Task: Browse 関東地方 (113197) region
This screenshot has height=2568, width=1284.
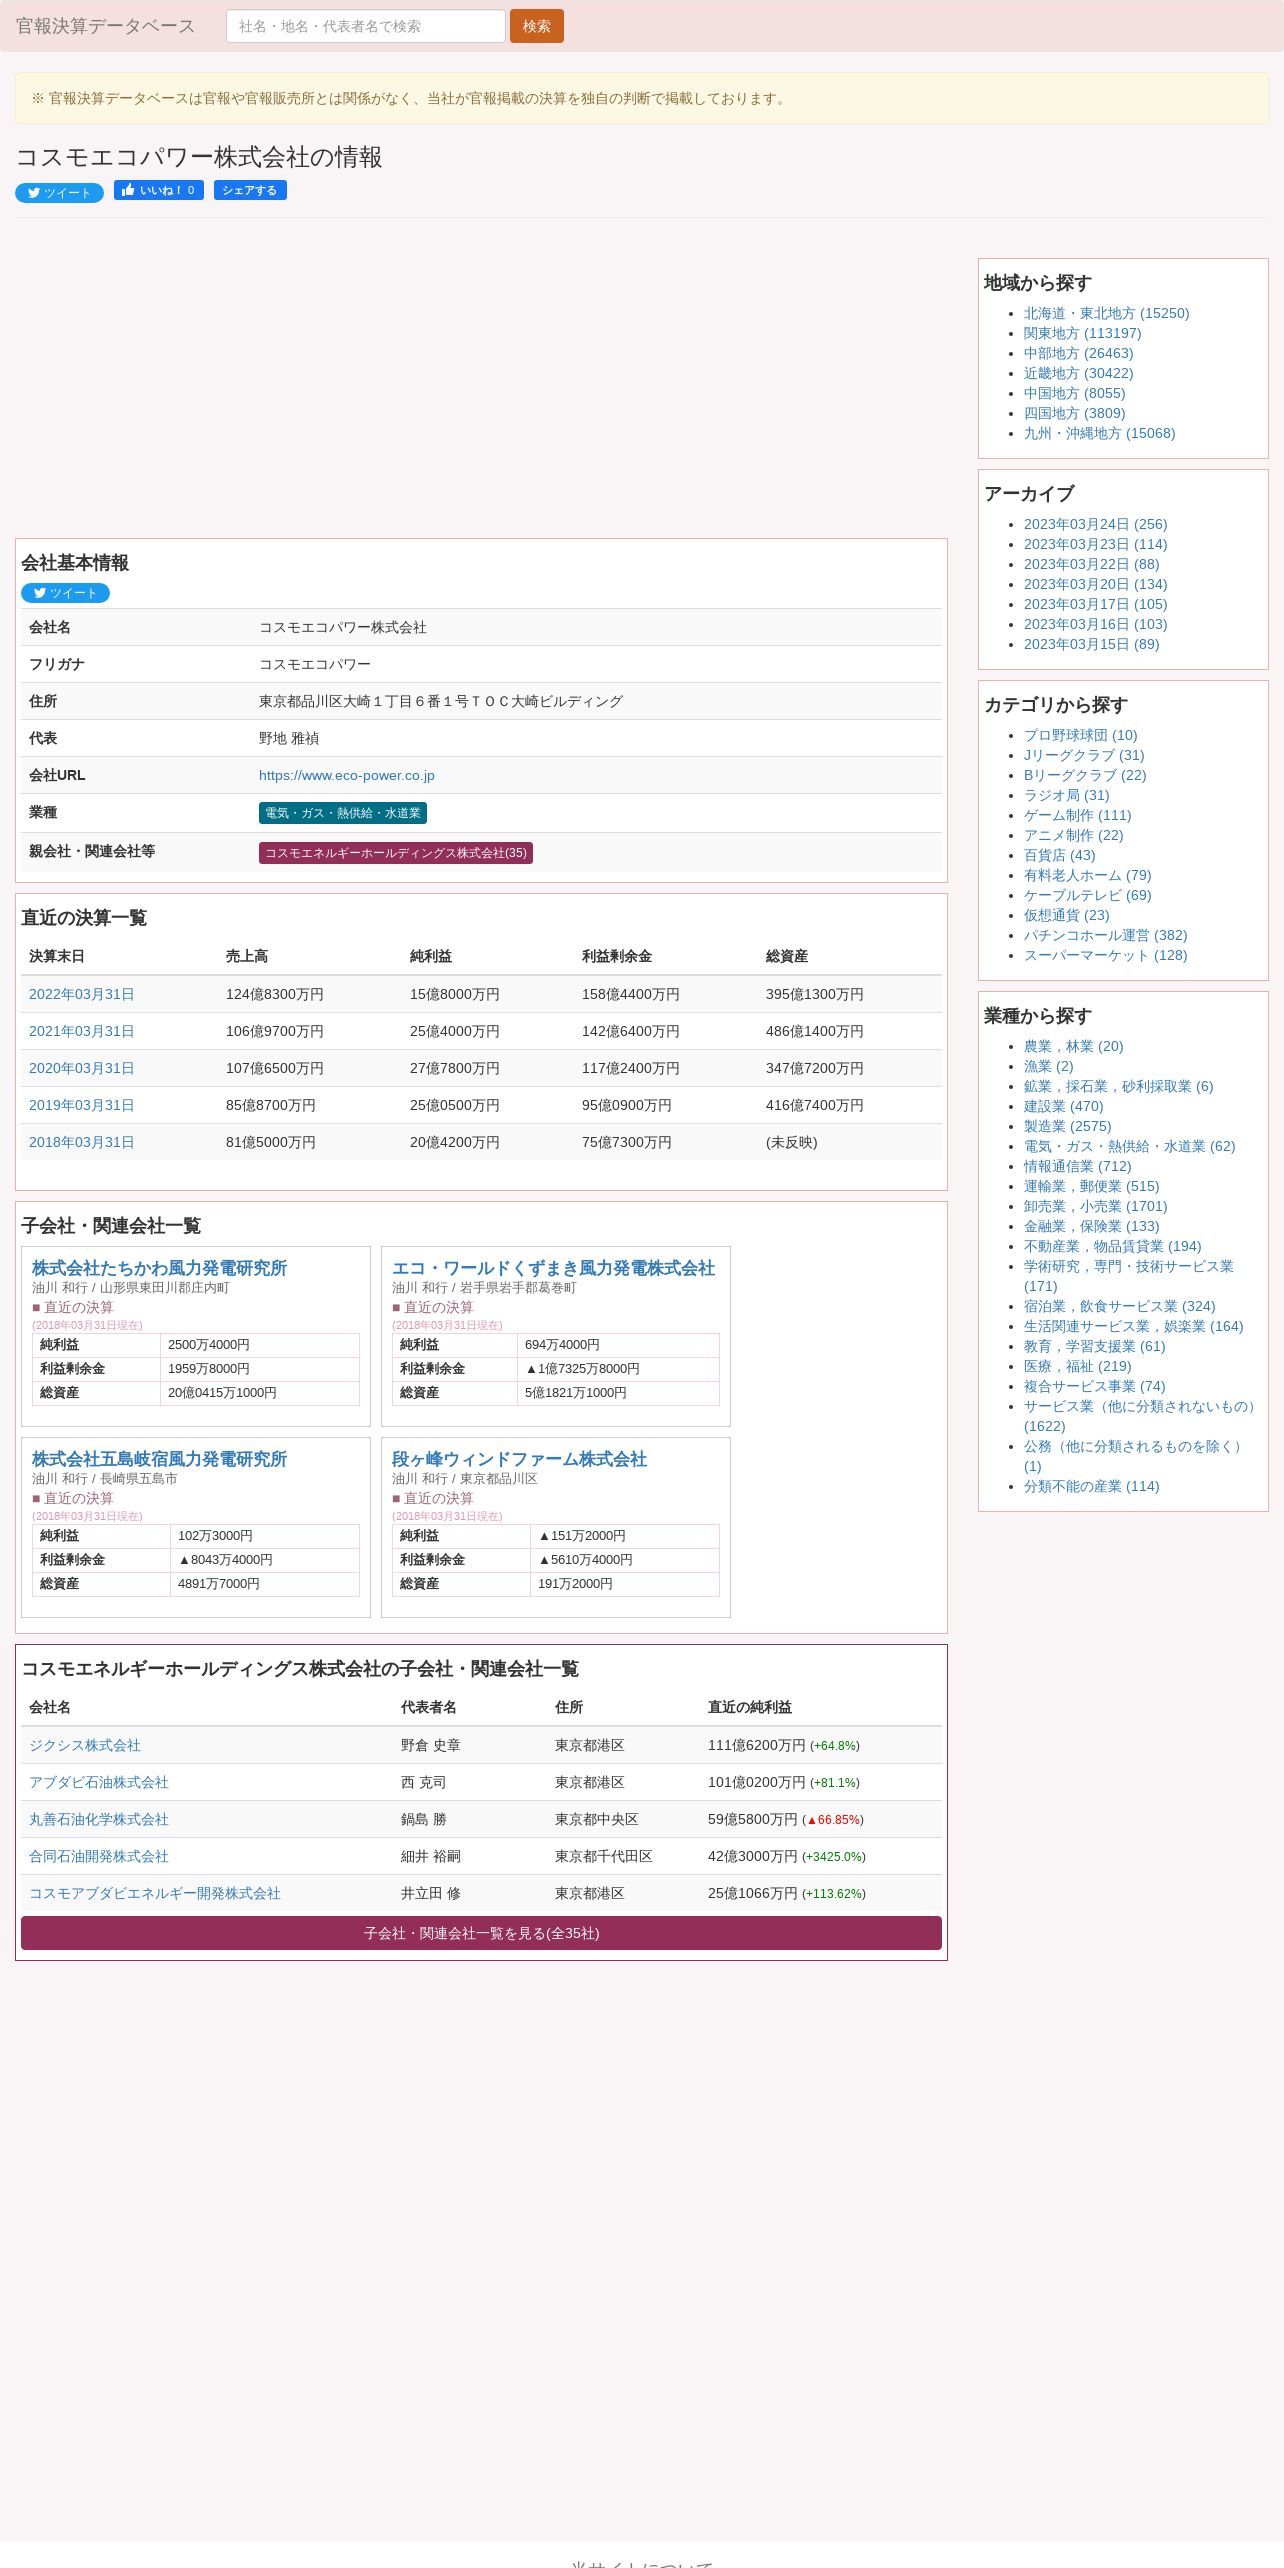Action: (x=1082, y=333)
